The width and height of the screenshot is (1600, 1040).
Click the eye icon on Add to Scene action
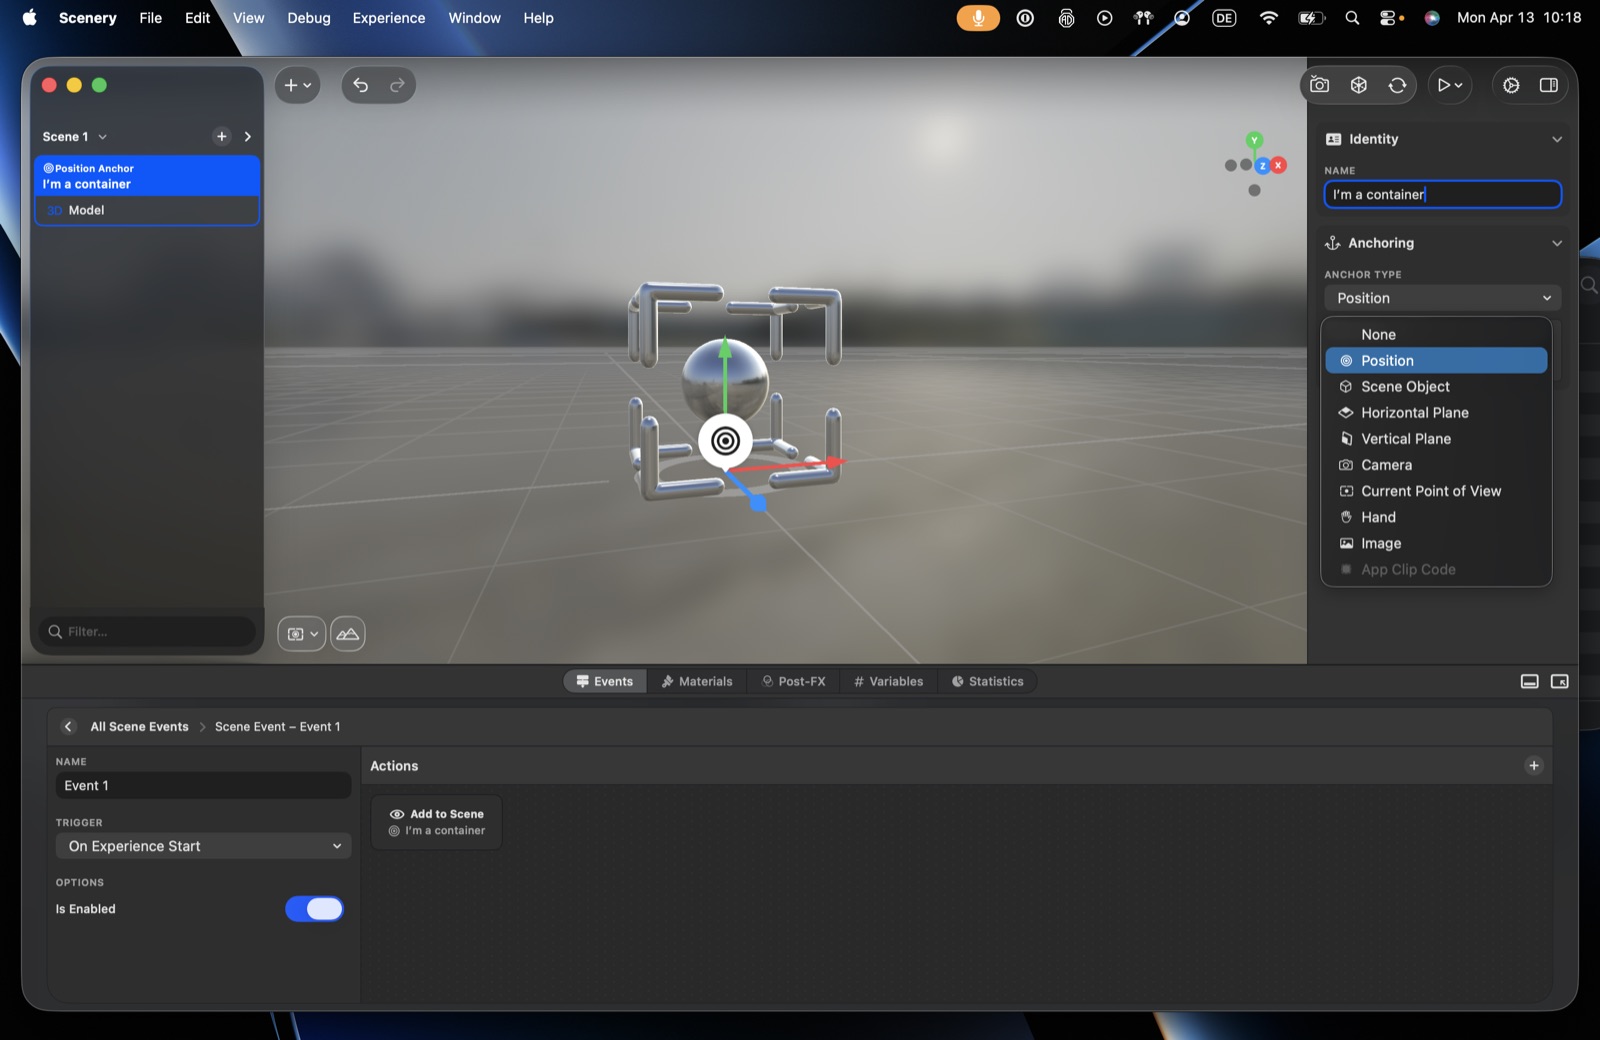[x=397, y=814]
